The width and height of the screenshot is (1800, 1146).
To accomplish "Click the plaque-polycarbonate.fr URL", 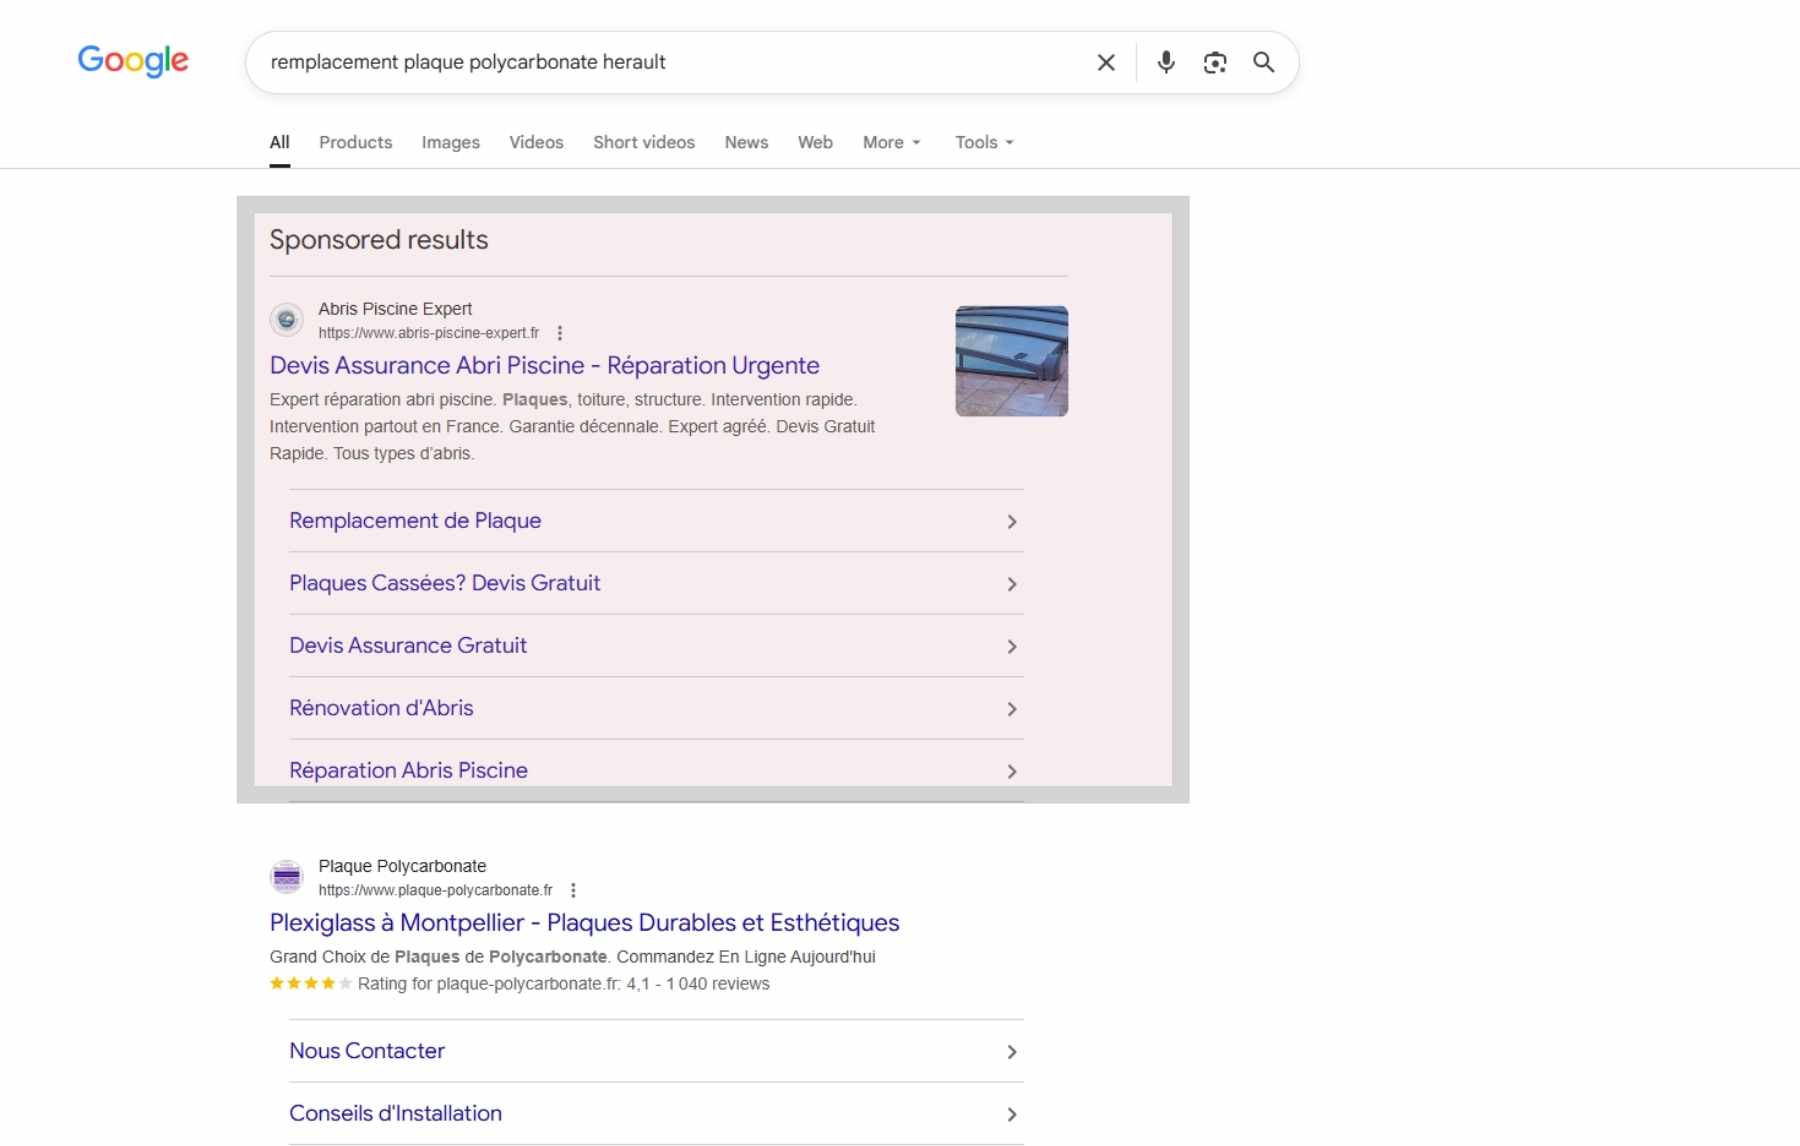I will [435, 890].
